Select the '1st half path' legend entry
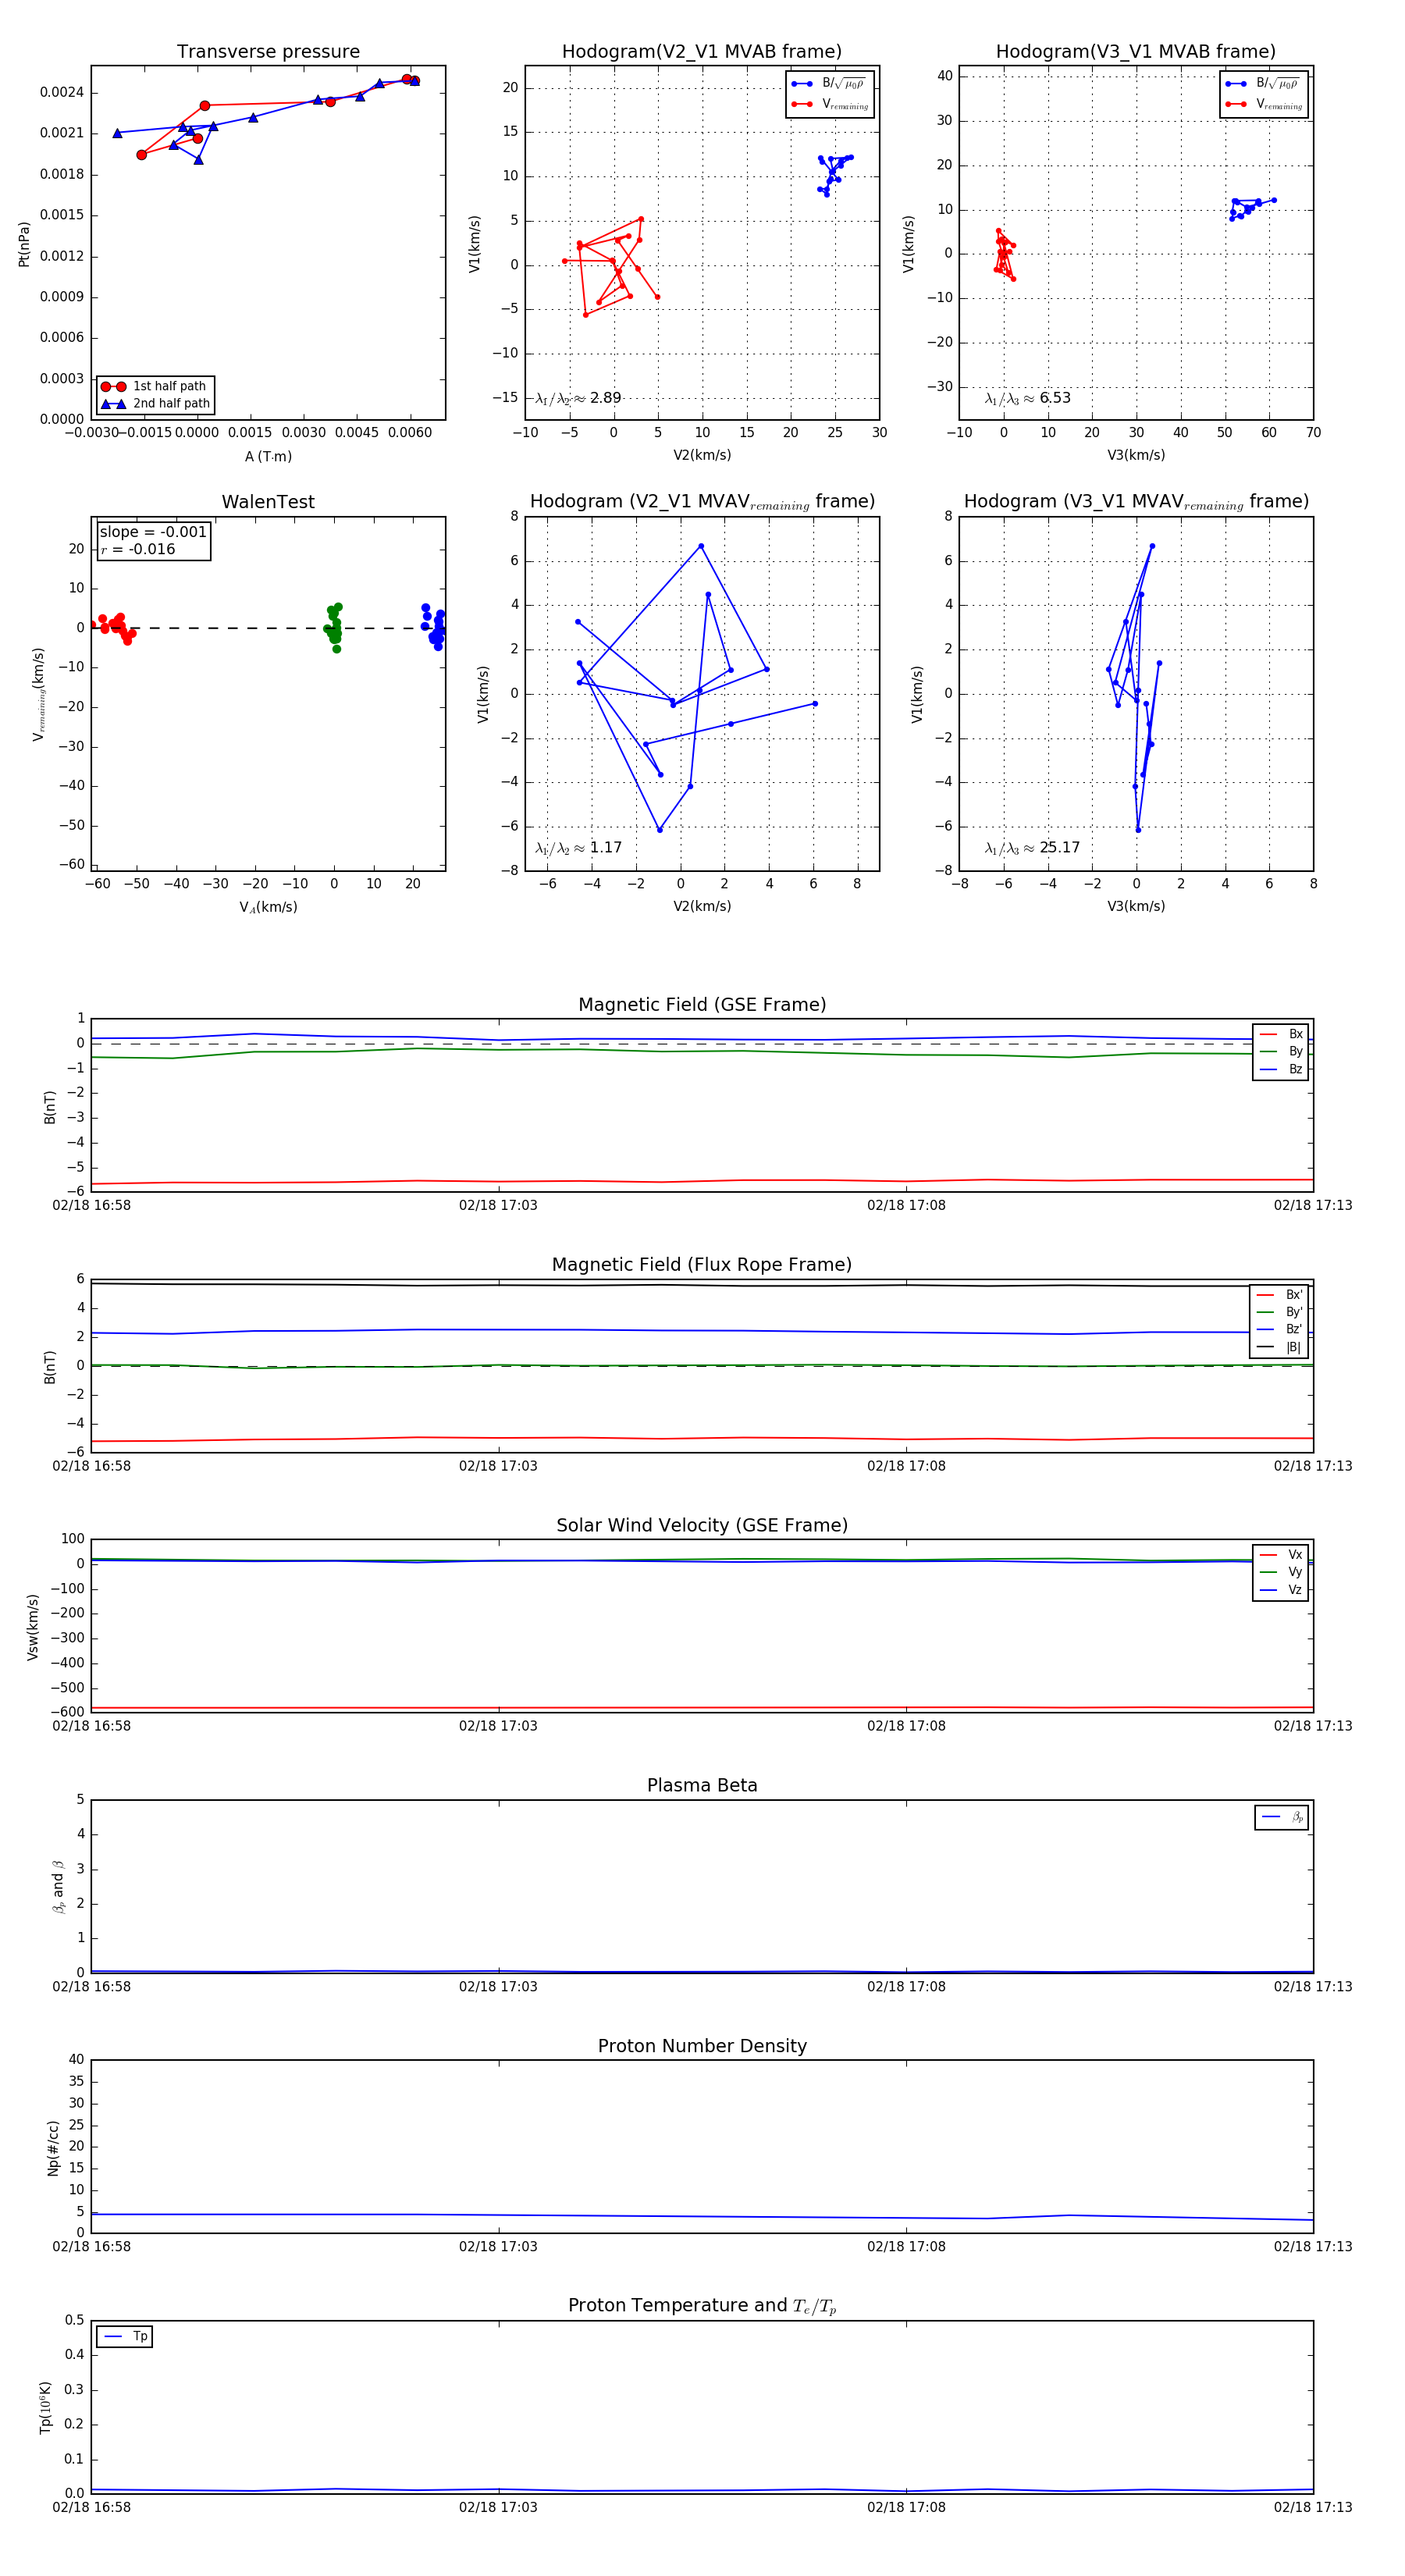This screenshot has width=1405, height=2576. 155,386
